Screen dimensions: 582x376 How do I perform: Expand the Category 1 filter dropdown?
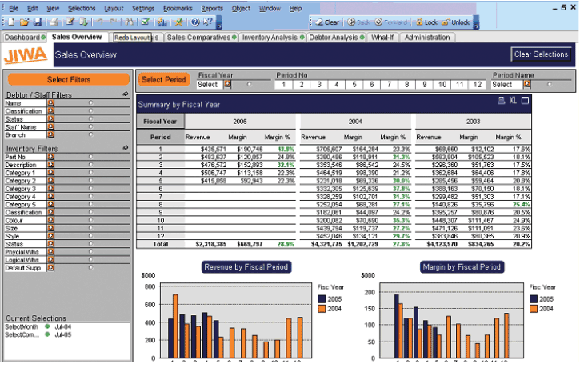50,173
